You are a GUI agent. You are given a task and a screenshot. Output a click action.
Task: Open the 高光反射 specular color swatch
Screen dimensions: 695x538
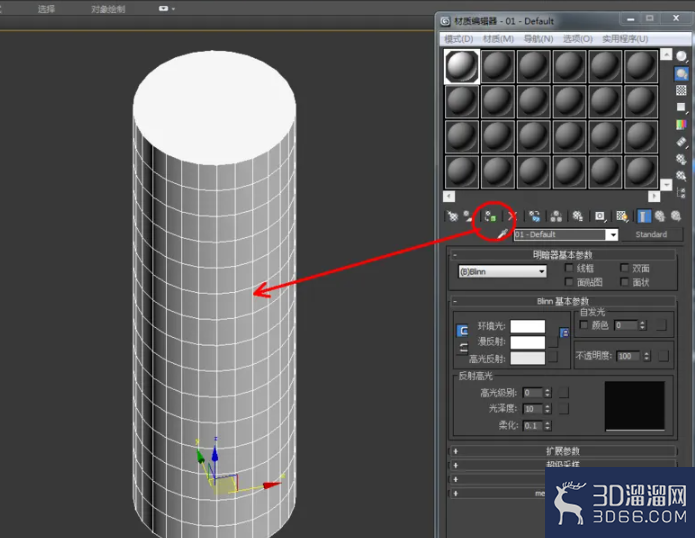coord(527,358)
